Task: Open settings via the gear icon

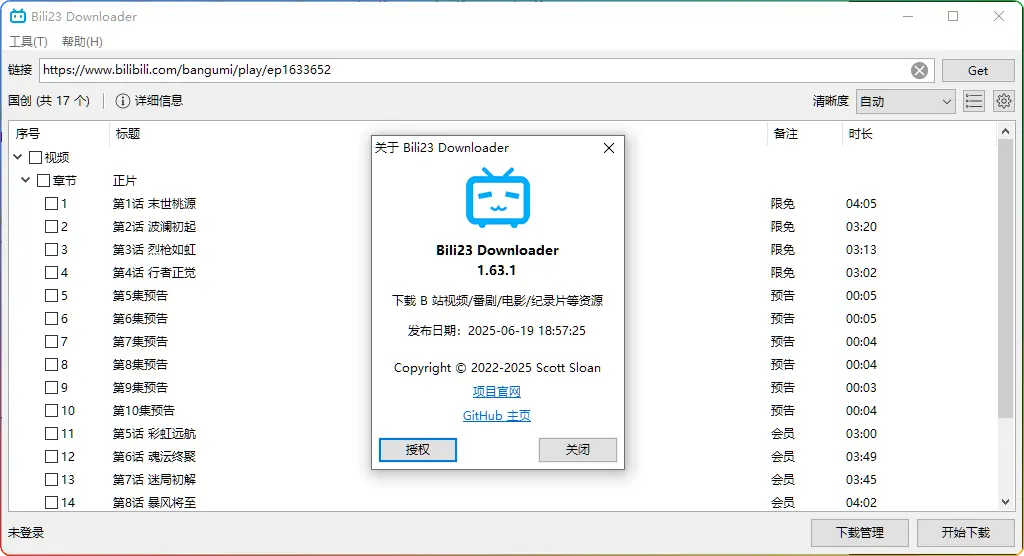Action: click(1004, 101)
